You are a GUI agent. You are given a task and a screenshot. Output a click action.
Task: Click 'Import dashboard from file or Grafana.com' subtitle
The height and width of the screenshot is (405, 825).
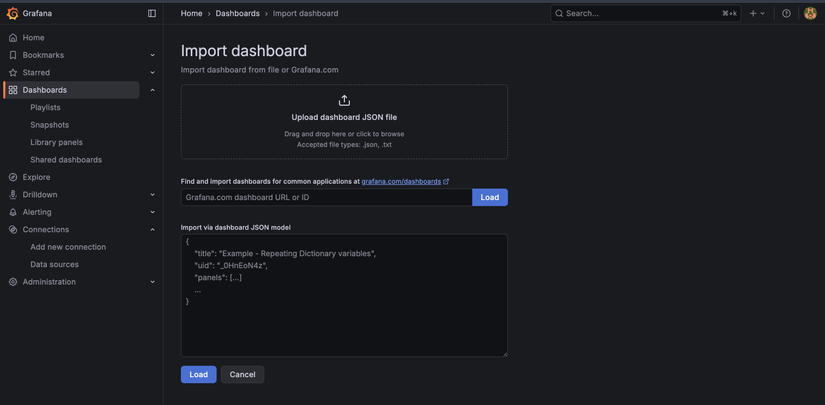(x=259, y=69)
